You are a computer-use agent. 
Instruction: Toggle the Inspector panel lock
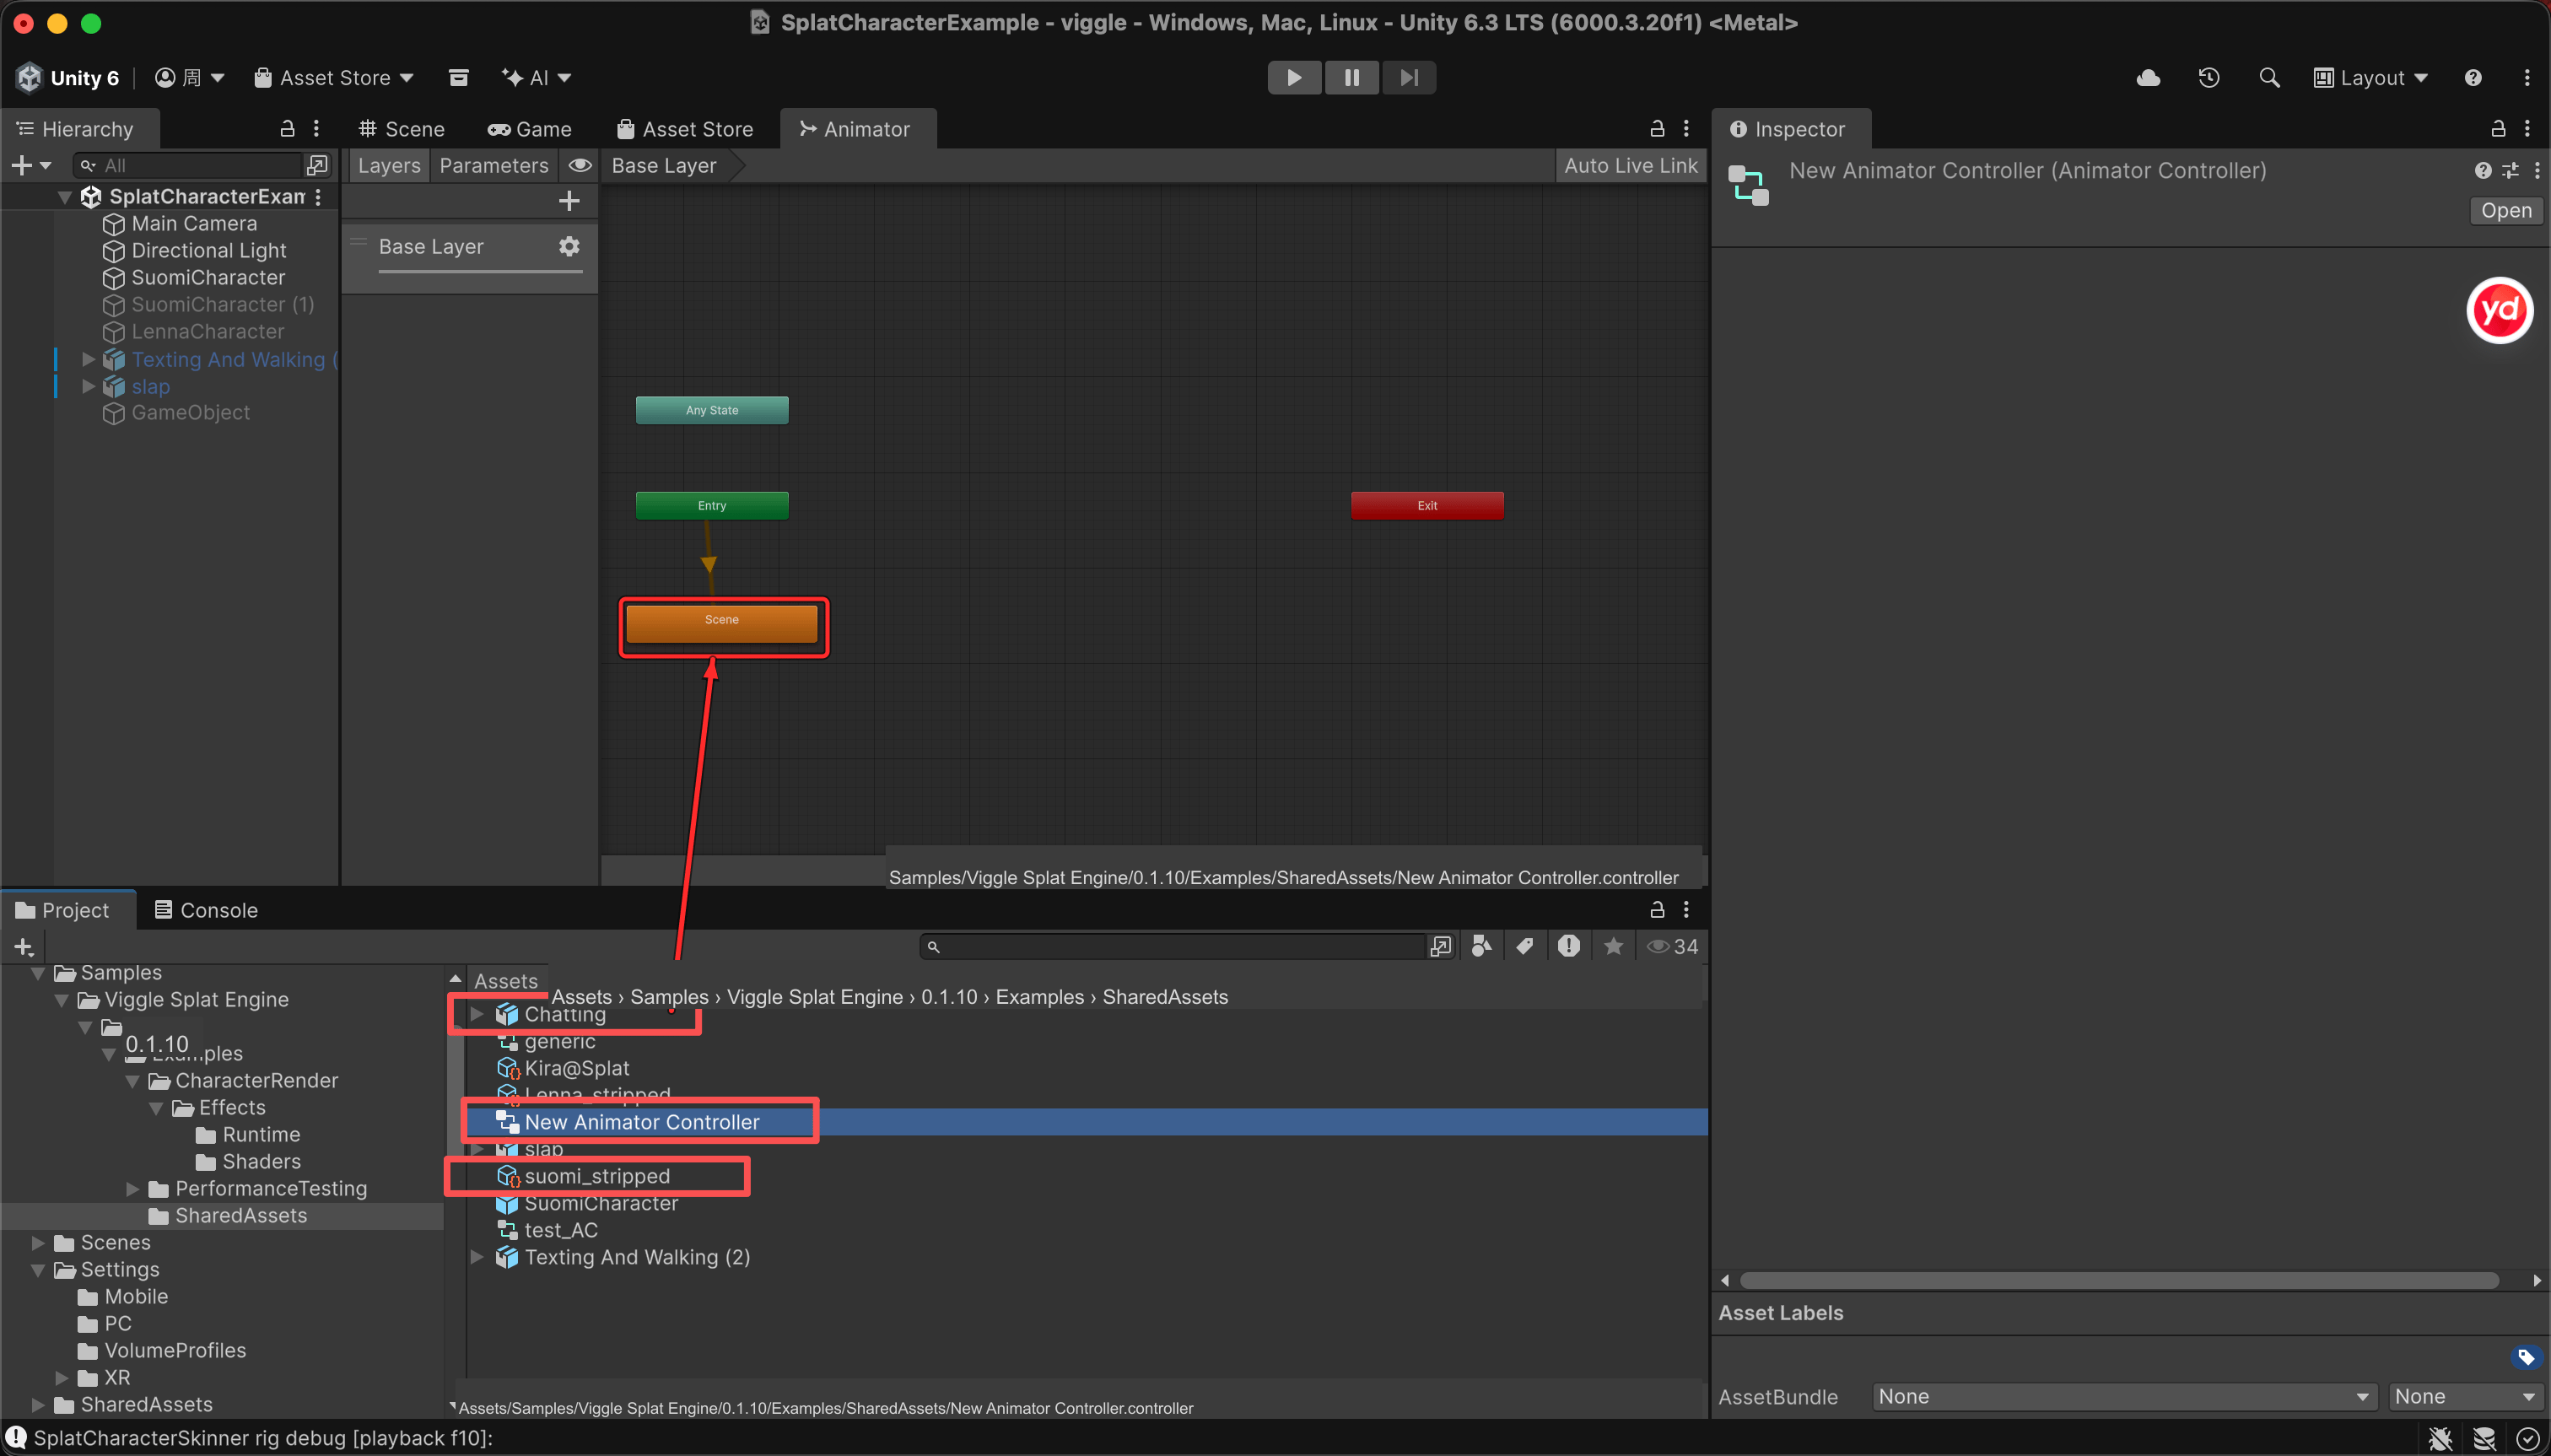click(x=2498, y=129)
